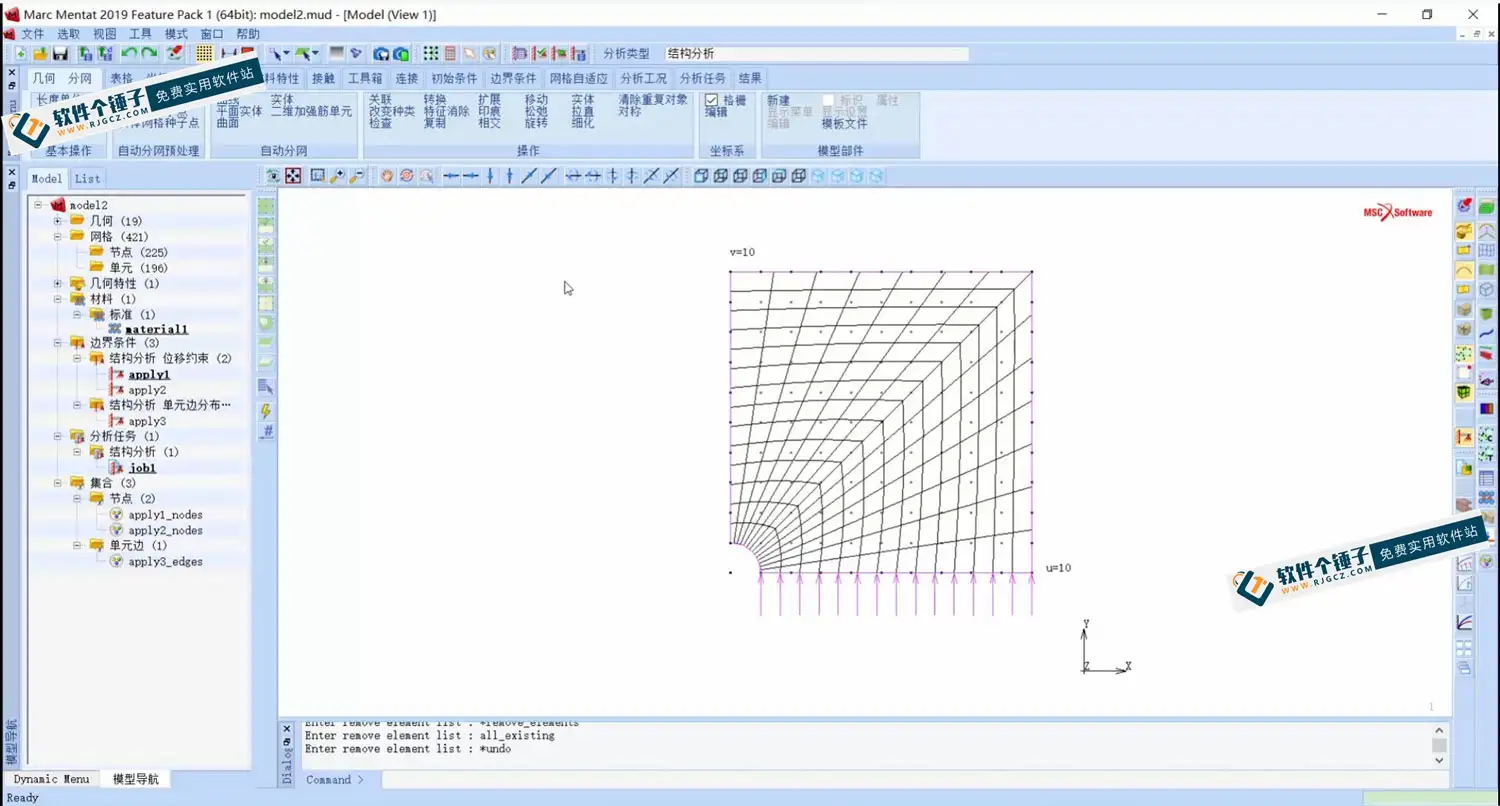This screenshot has height=806, width=1500.
Task: Collapse the 边界条件 (3) tree node
Action: click(x=58, y=343)
